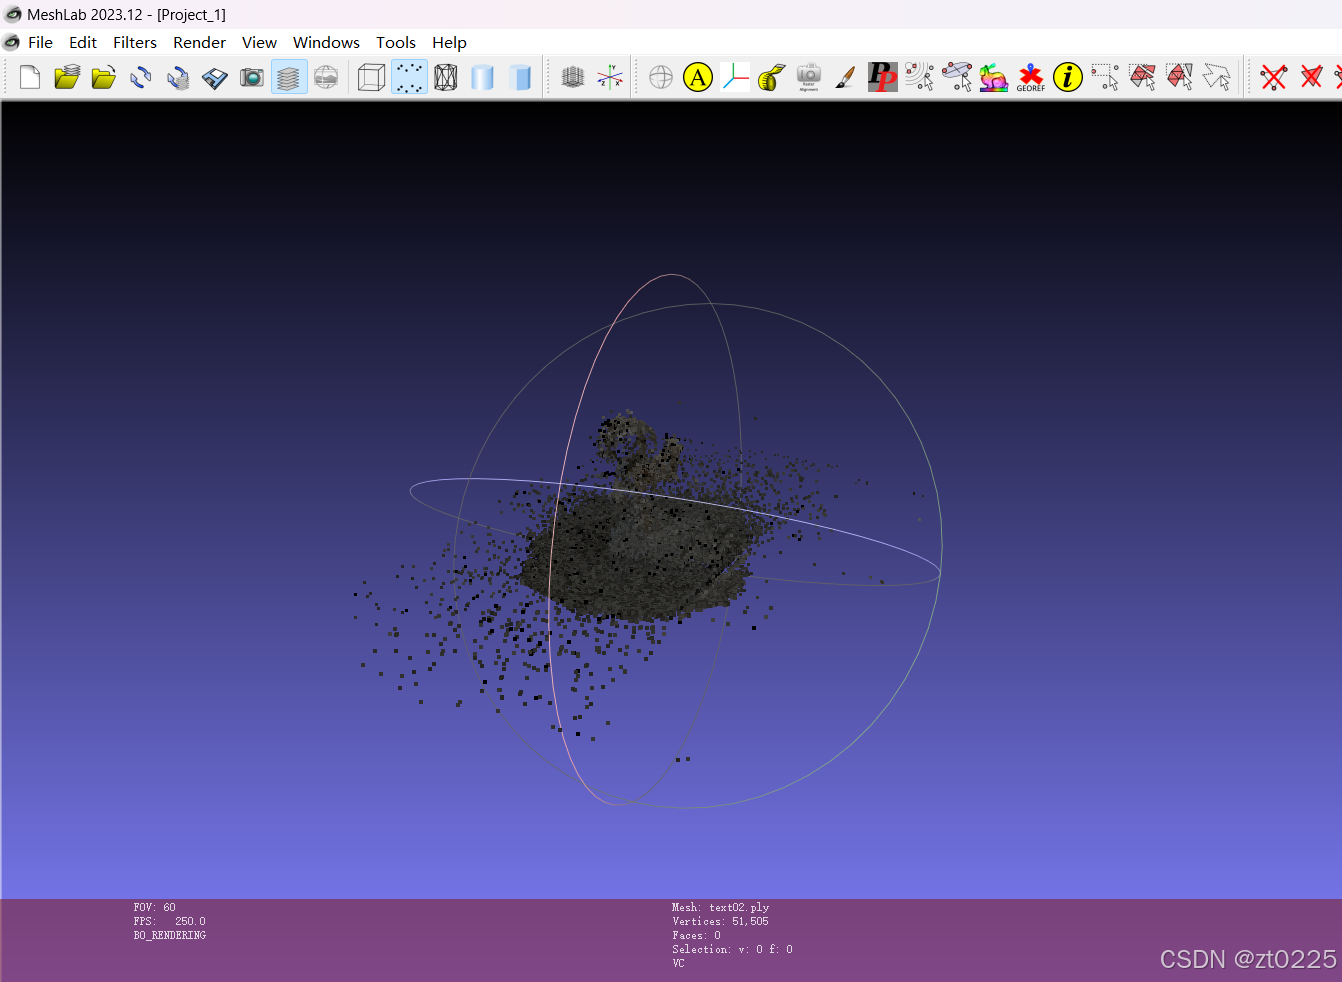Select the Z-painting brush tool
The height and width of the screenshot is (982, 1342).
tap(845, 77)
